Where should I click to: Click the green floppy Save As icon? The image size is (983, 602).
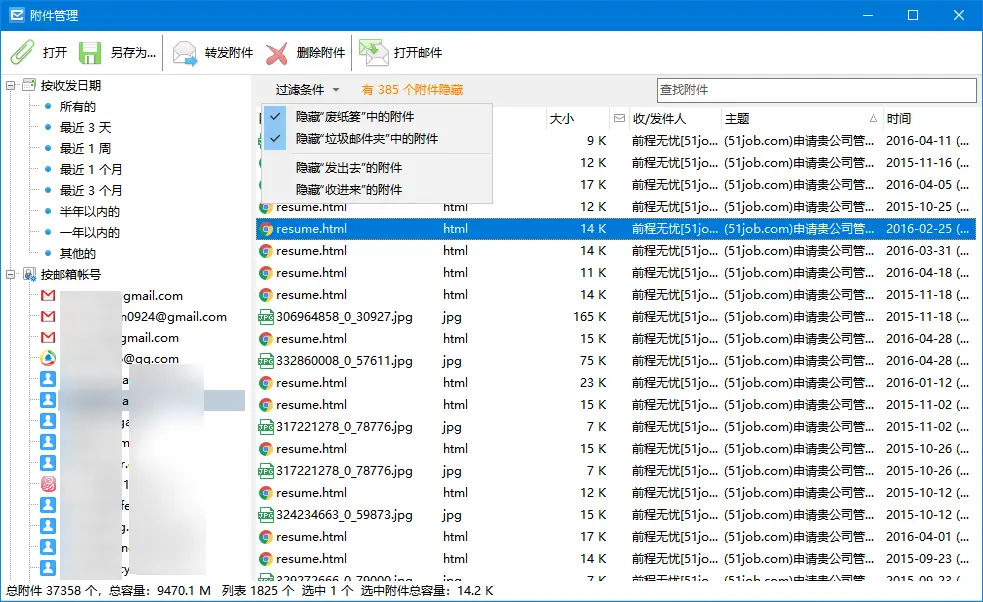coord(90,53)
